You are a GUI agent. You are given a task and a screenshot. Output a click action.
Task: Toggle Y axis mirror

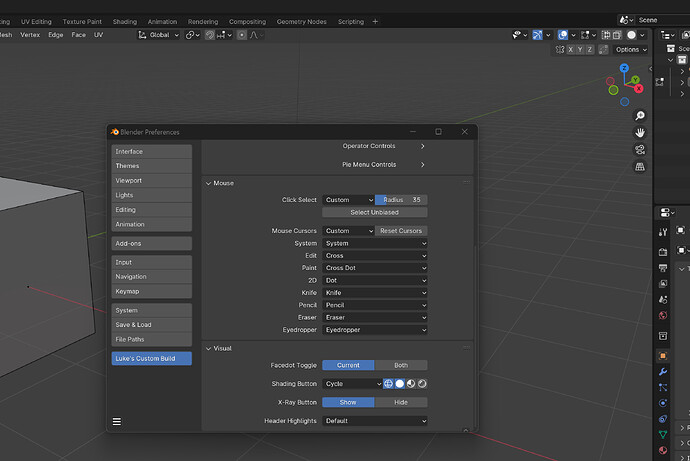click(580, 50)
